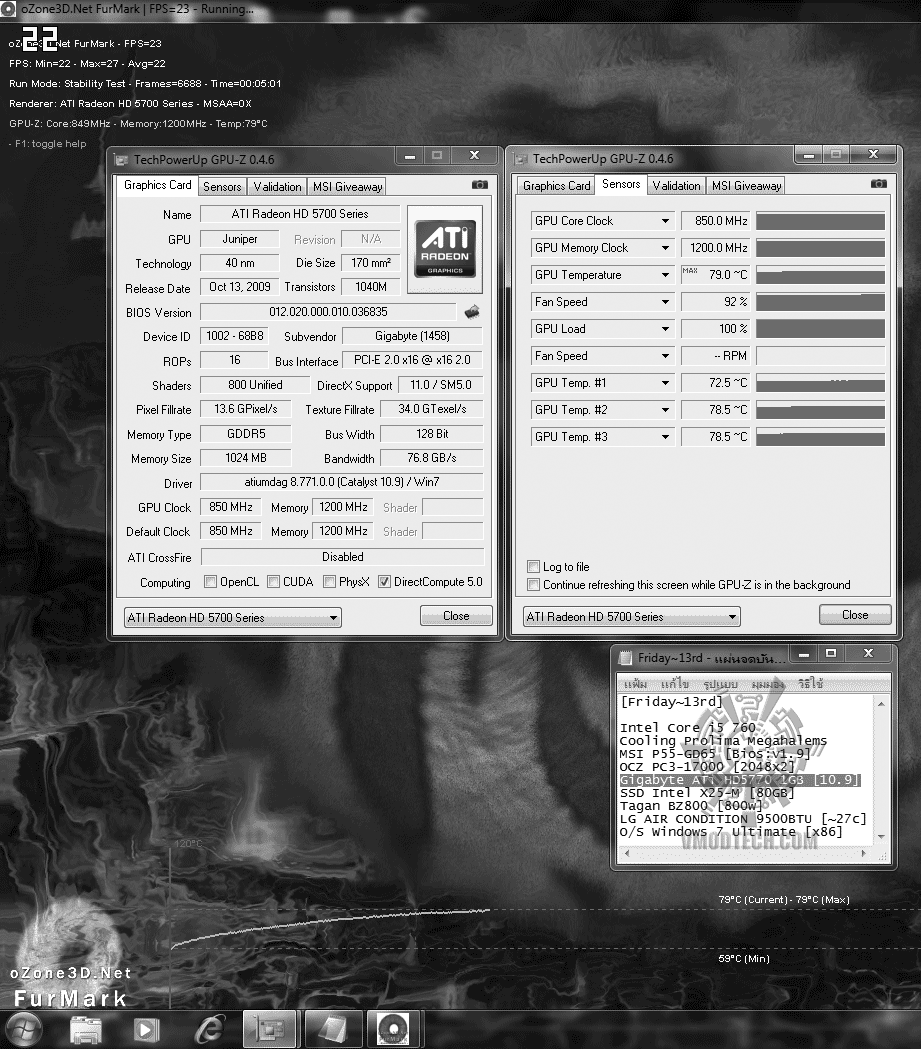Screen dimensions: 921x1049
Task: Click the ATI Radeon Graphics logo
Action: [445, 249]
